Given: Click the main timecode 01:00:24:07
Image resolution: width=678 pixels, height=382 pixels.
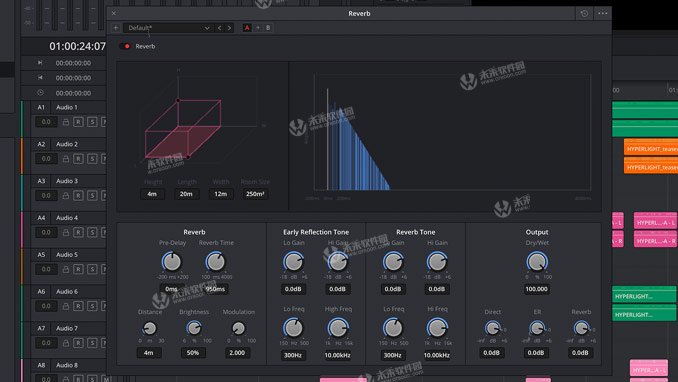Looking at the screenshot, I should 77,46.
